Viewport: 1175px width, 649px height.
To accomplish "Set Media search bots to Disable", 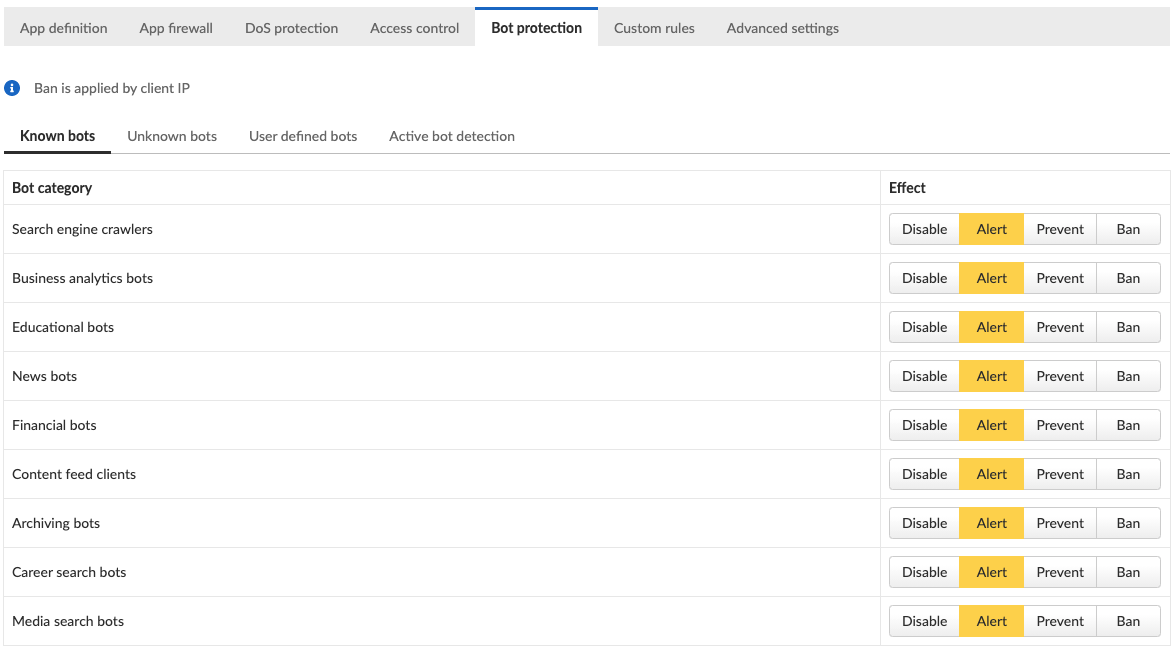I will 924,621.
